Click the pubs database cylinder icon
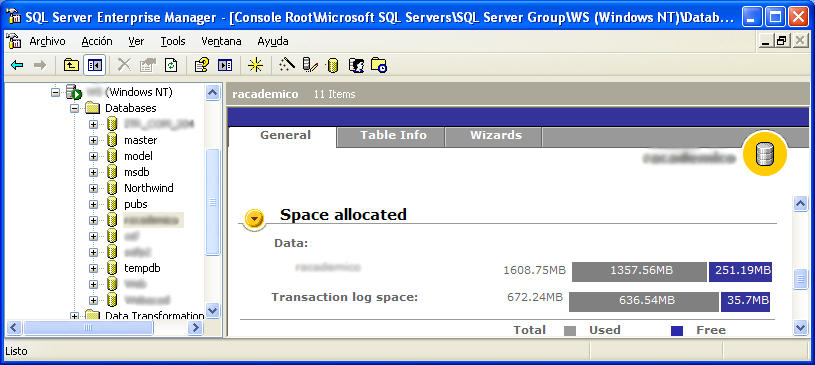Image resolution: width=815 pixels, height=365 pixels. point(111,204)
